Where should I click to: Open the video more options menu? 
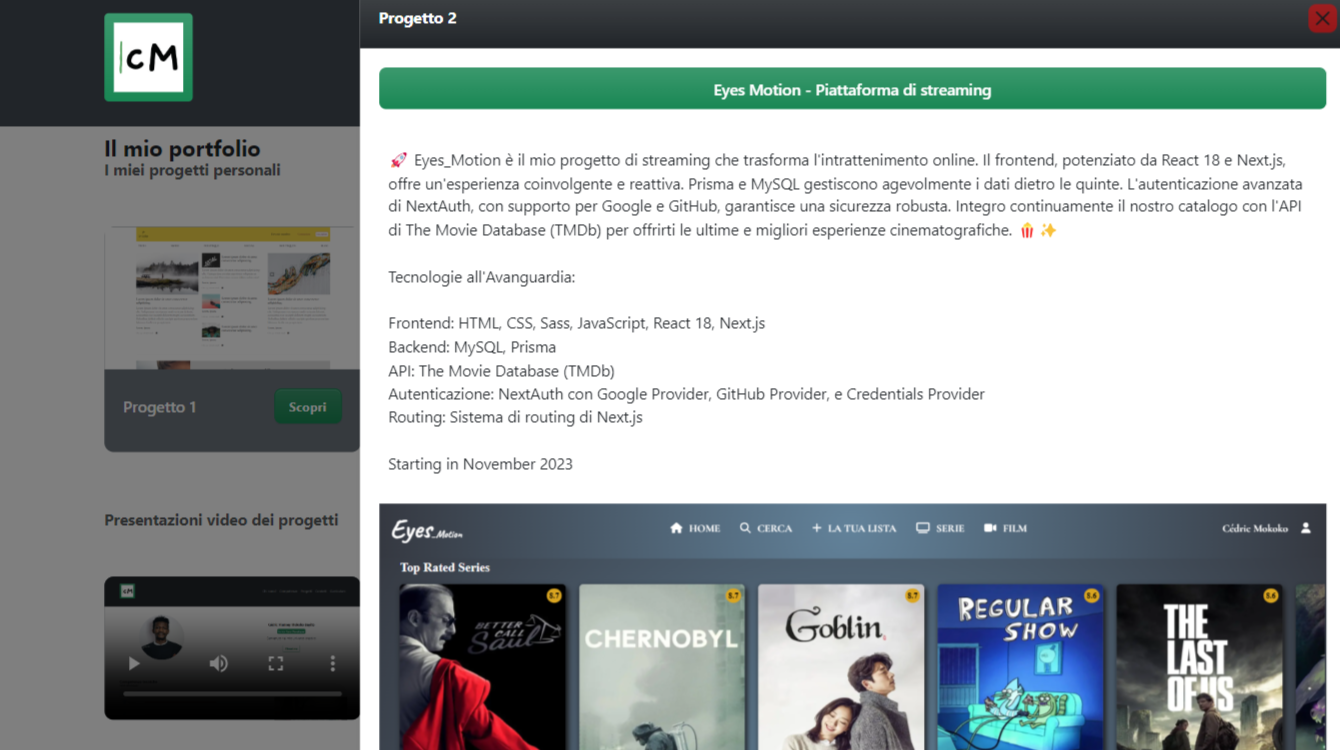tap(333, 663)
